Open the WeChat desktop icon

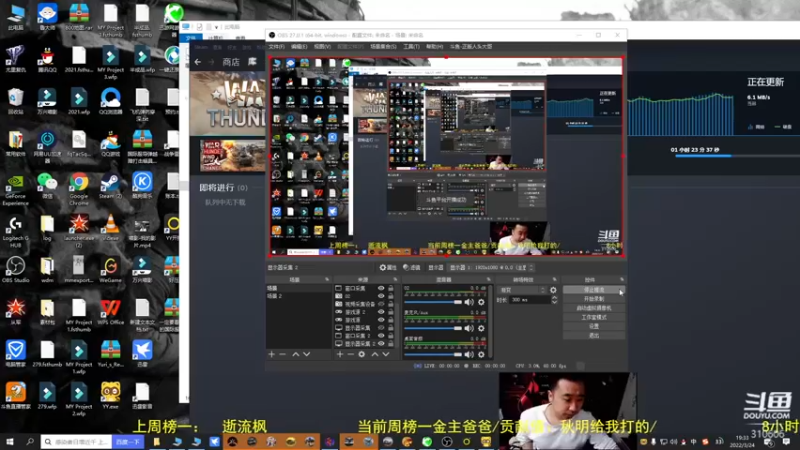pos(47,186)
